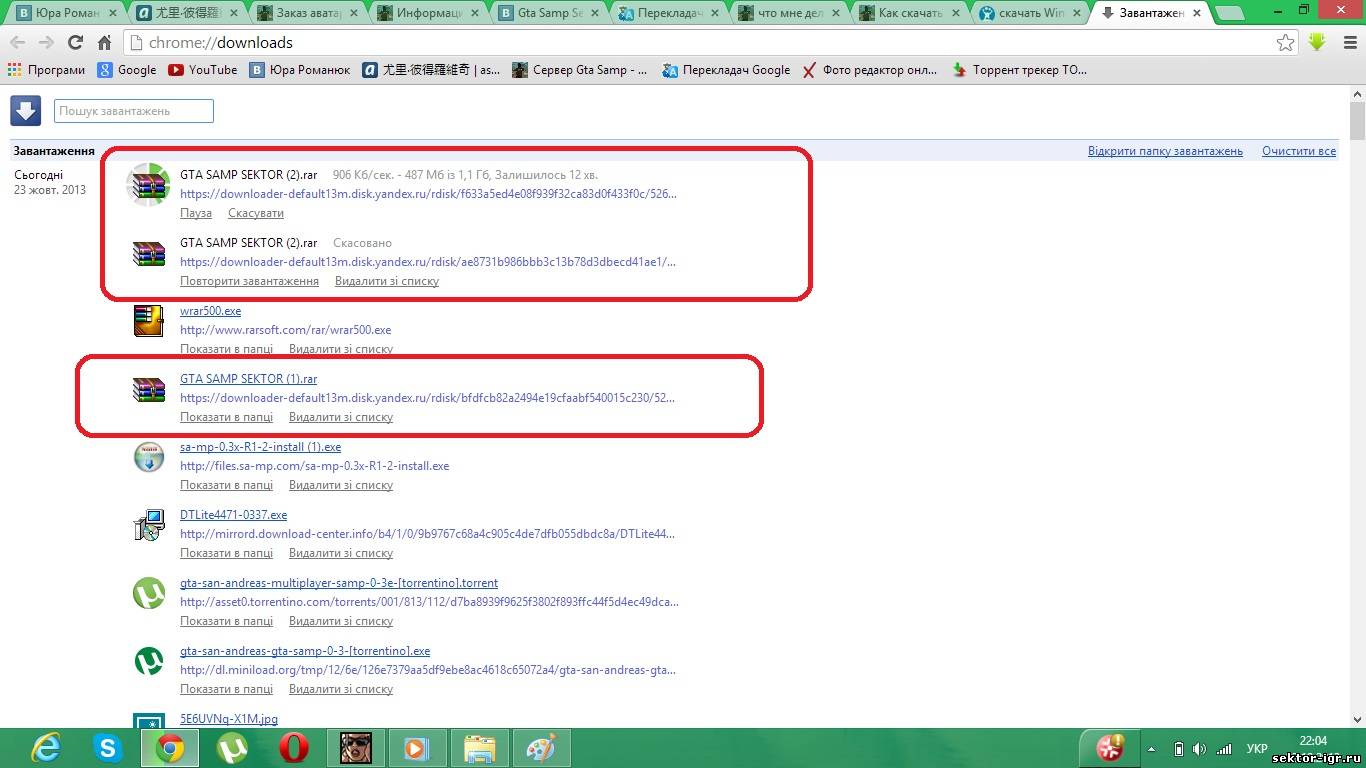
Task: Click Видалити зі списку for GTA SAMP SEKTOR (1).rar
Action: pyautogui.click(x=341, y=417)
